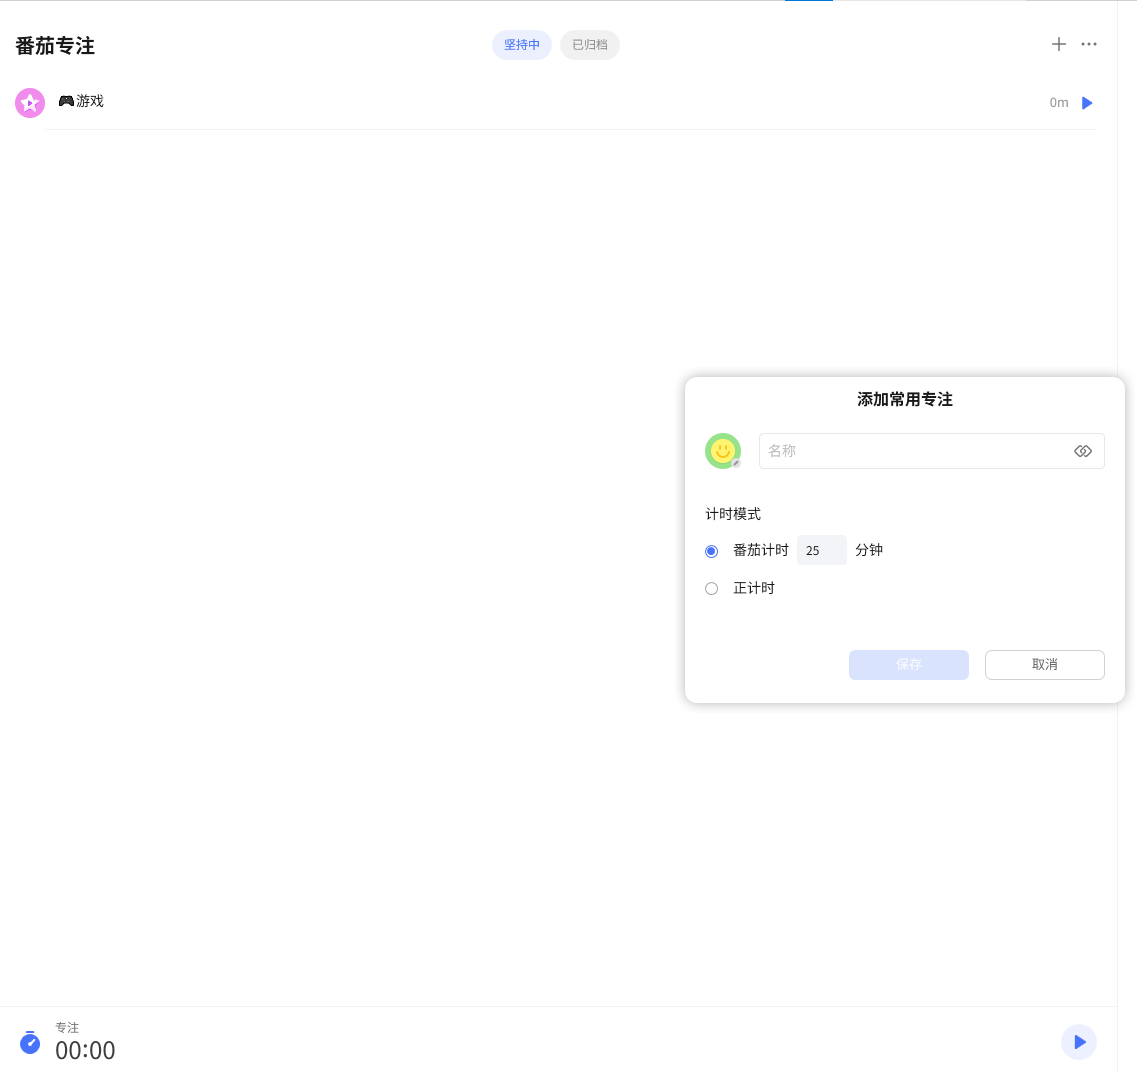The height and width of the screenshot is (1072, 1137).
Task: Click the 00:00 timer display
Action: pos(85,1050)
